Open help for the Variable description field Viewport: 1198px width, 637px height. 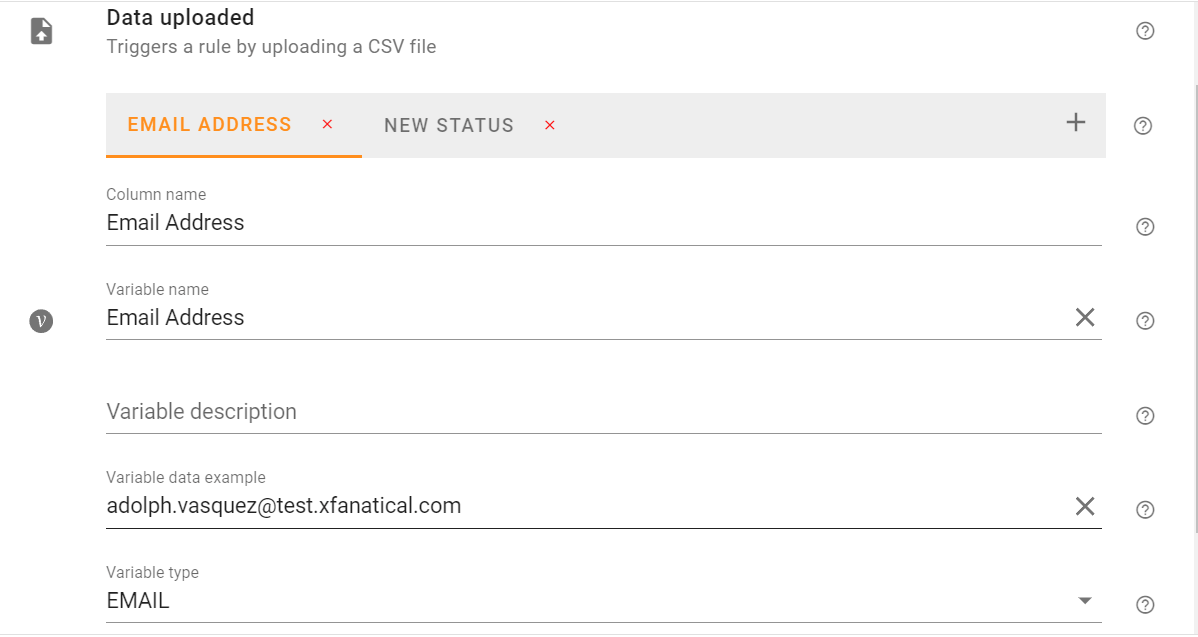tap(1144, 415)
